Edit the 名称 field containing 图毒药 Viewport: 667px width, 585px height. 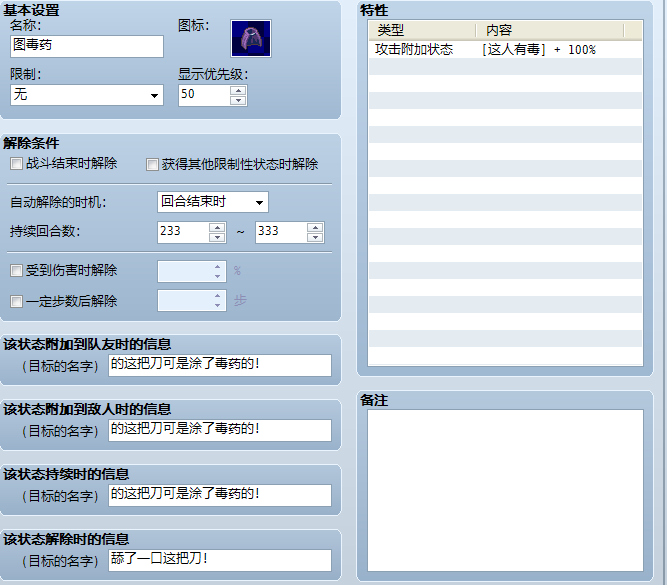click(x=87, y=46)
